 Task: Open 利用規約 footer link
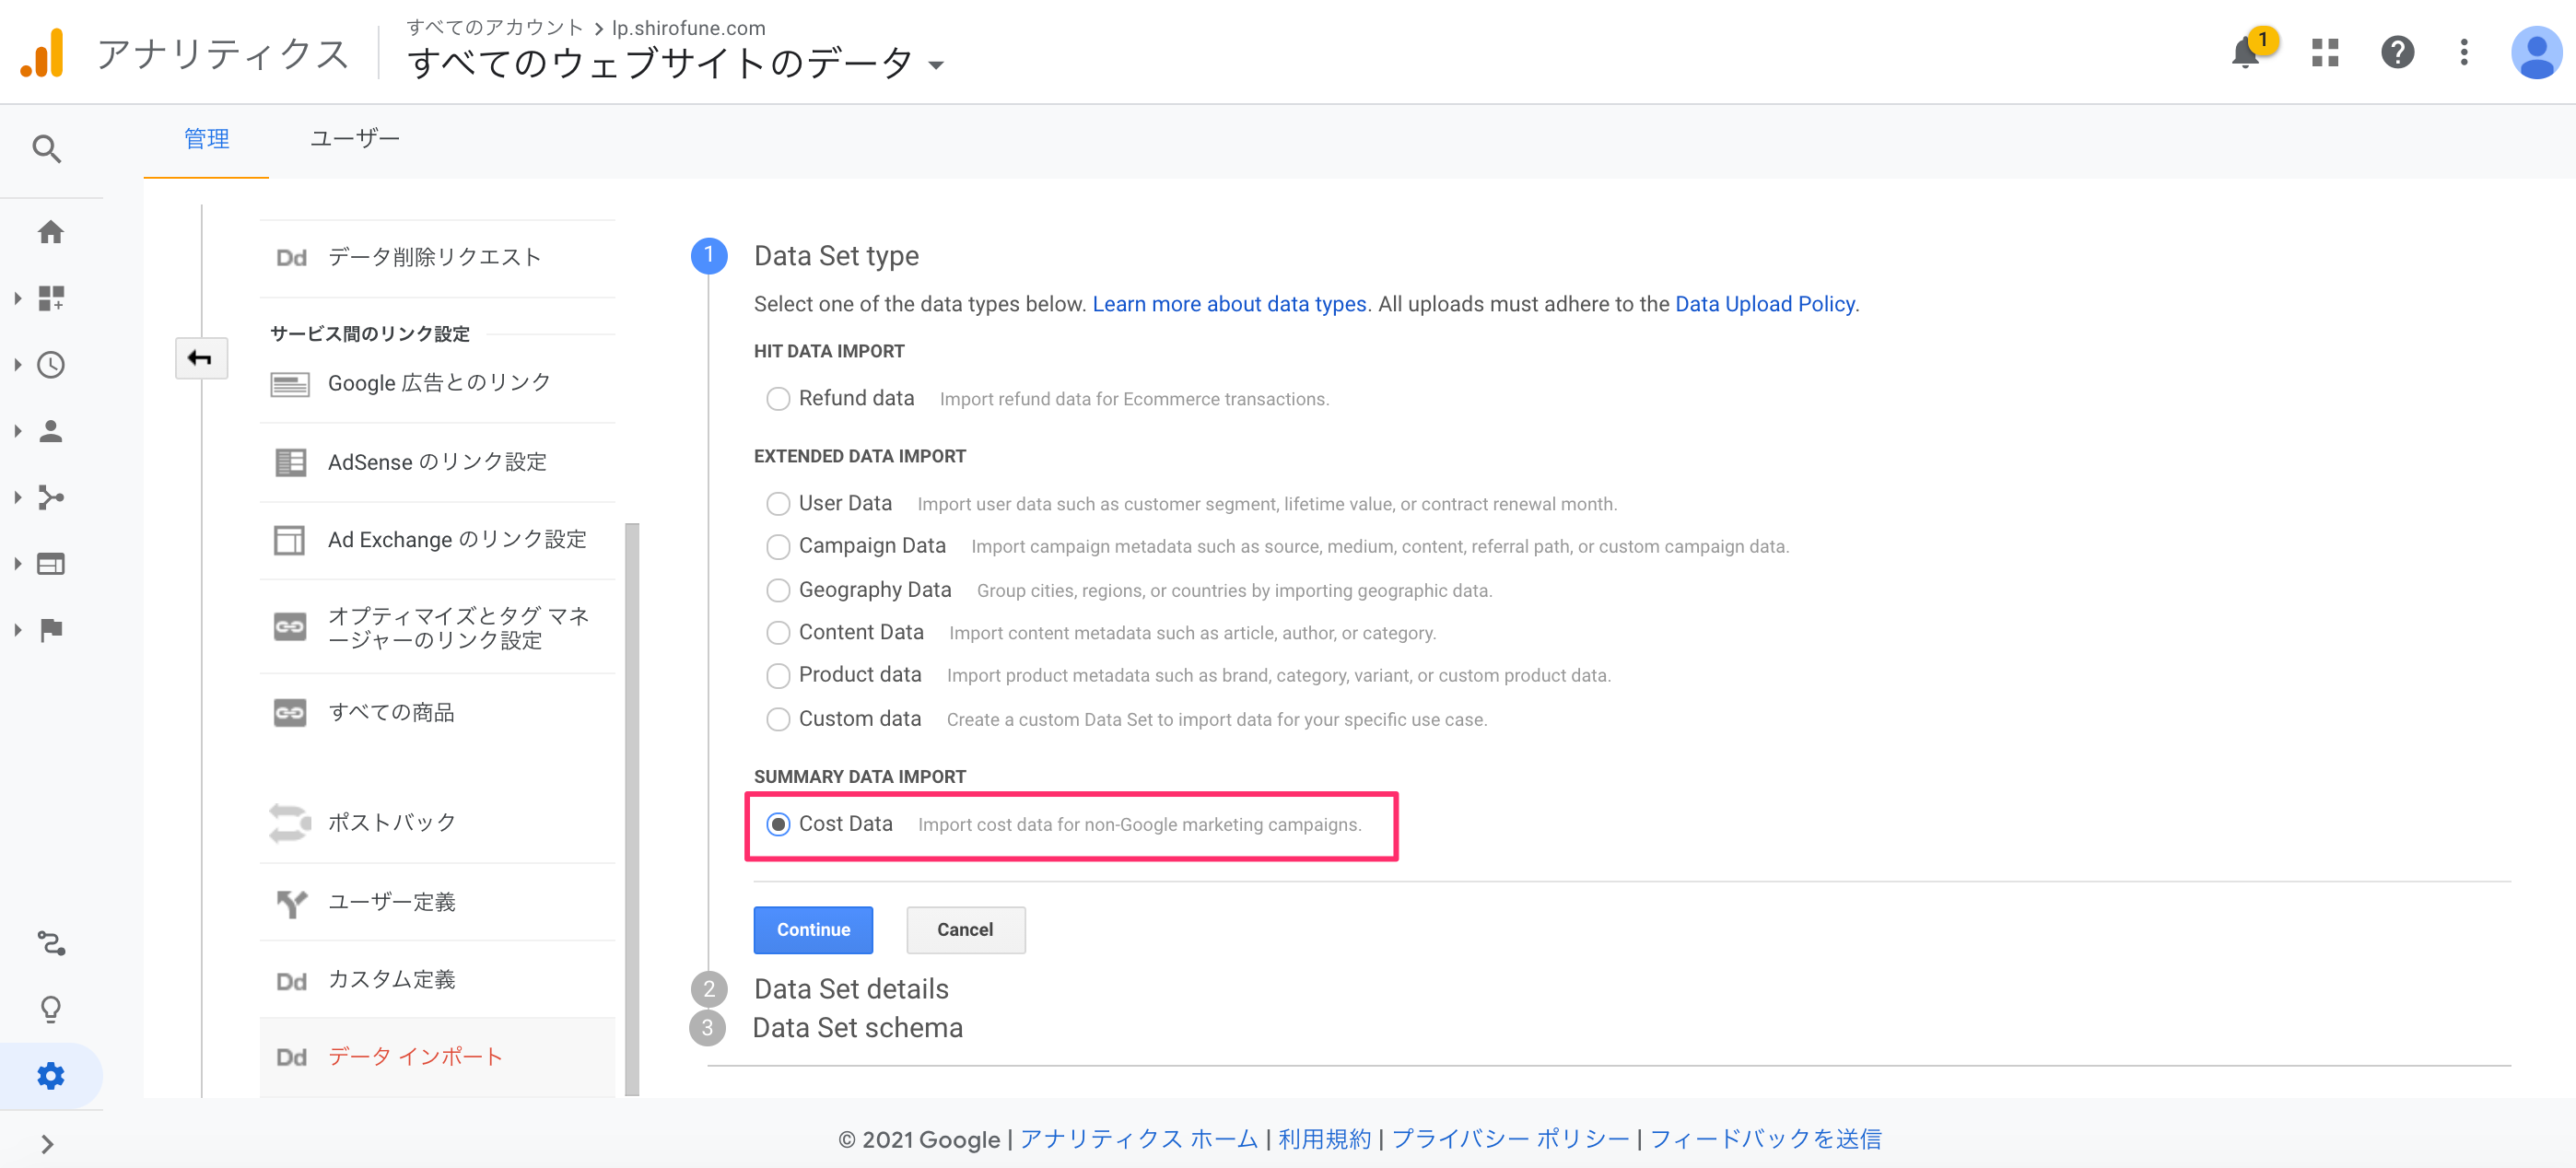click(x=1324, y=1139)
